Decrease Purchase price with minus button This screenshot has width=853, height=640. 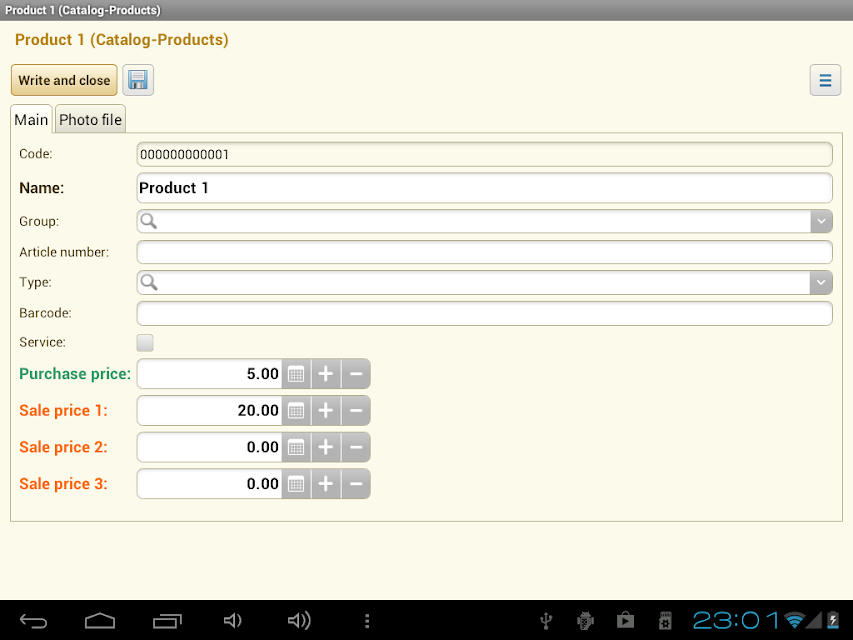pos(356,374)
